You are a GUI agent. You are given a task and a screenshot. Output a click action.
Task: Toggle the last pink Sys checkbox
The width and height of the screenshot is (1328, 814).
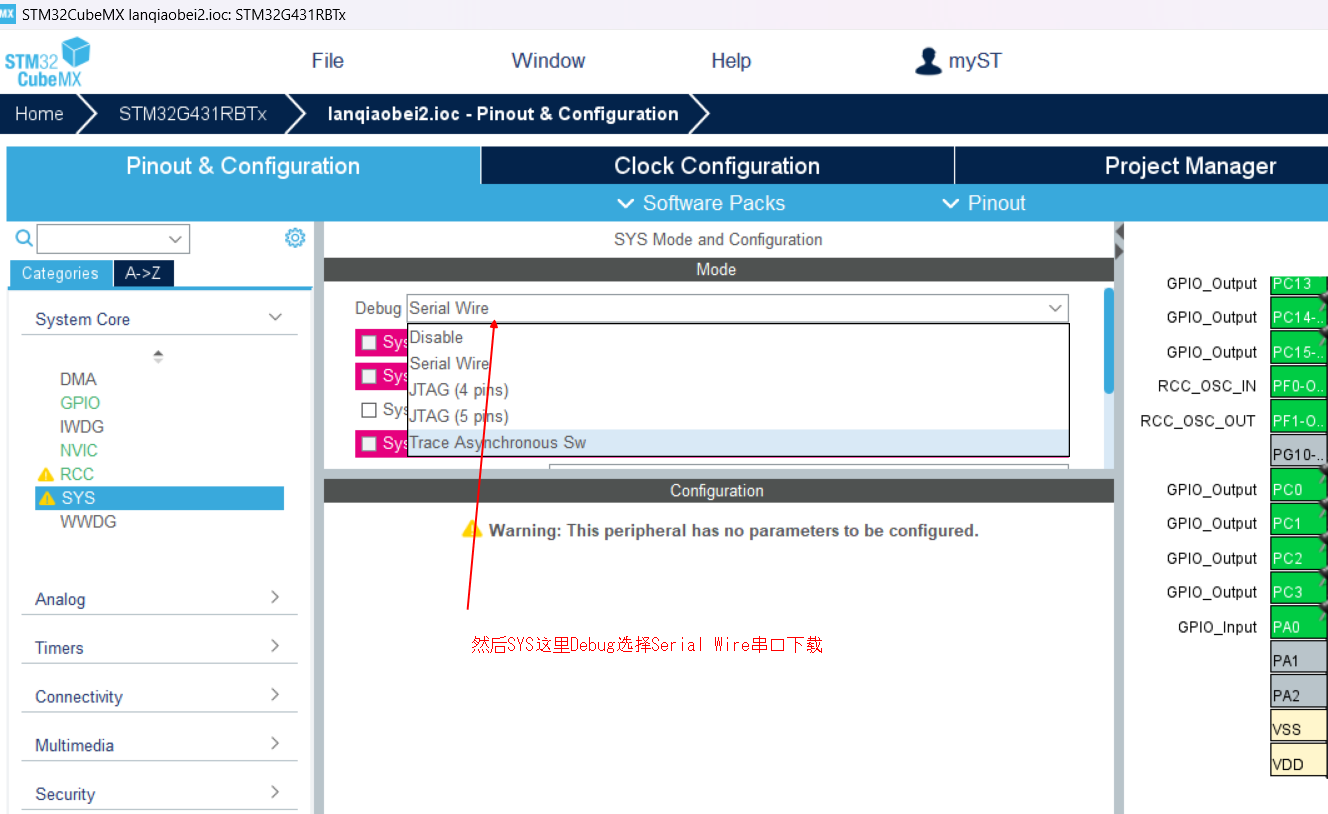[369, 443]
